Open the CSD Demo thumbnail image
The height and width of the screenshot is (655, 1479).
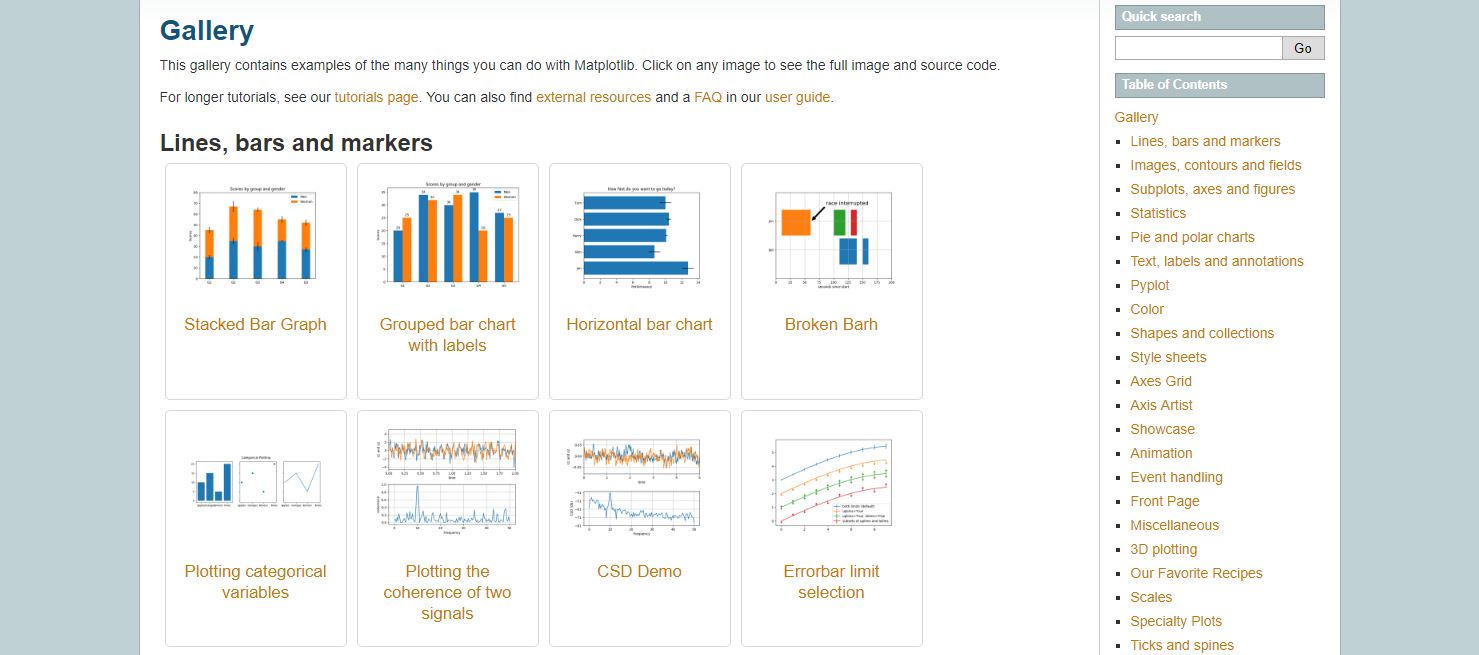click(x=639, y=483)
